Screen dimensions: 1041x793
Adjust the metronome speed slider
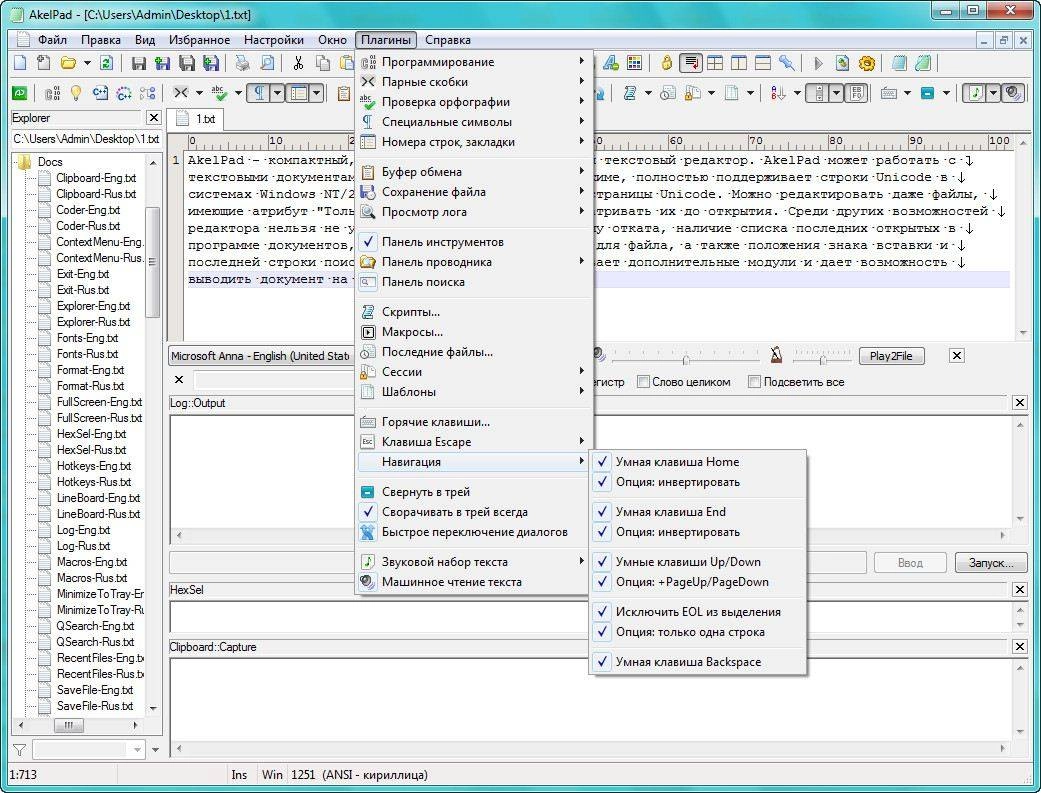coord(822,359)
